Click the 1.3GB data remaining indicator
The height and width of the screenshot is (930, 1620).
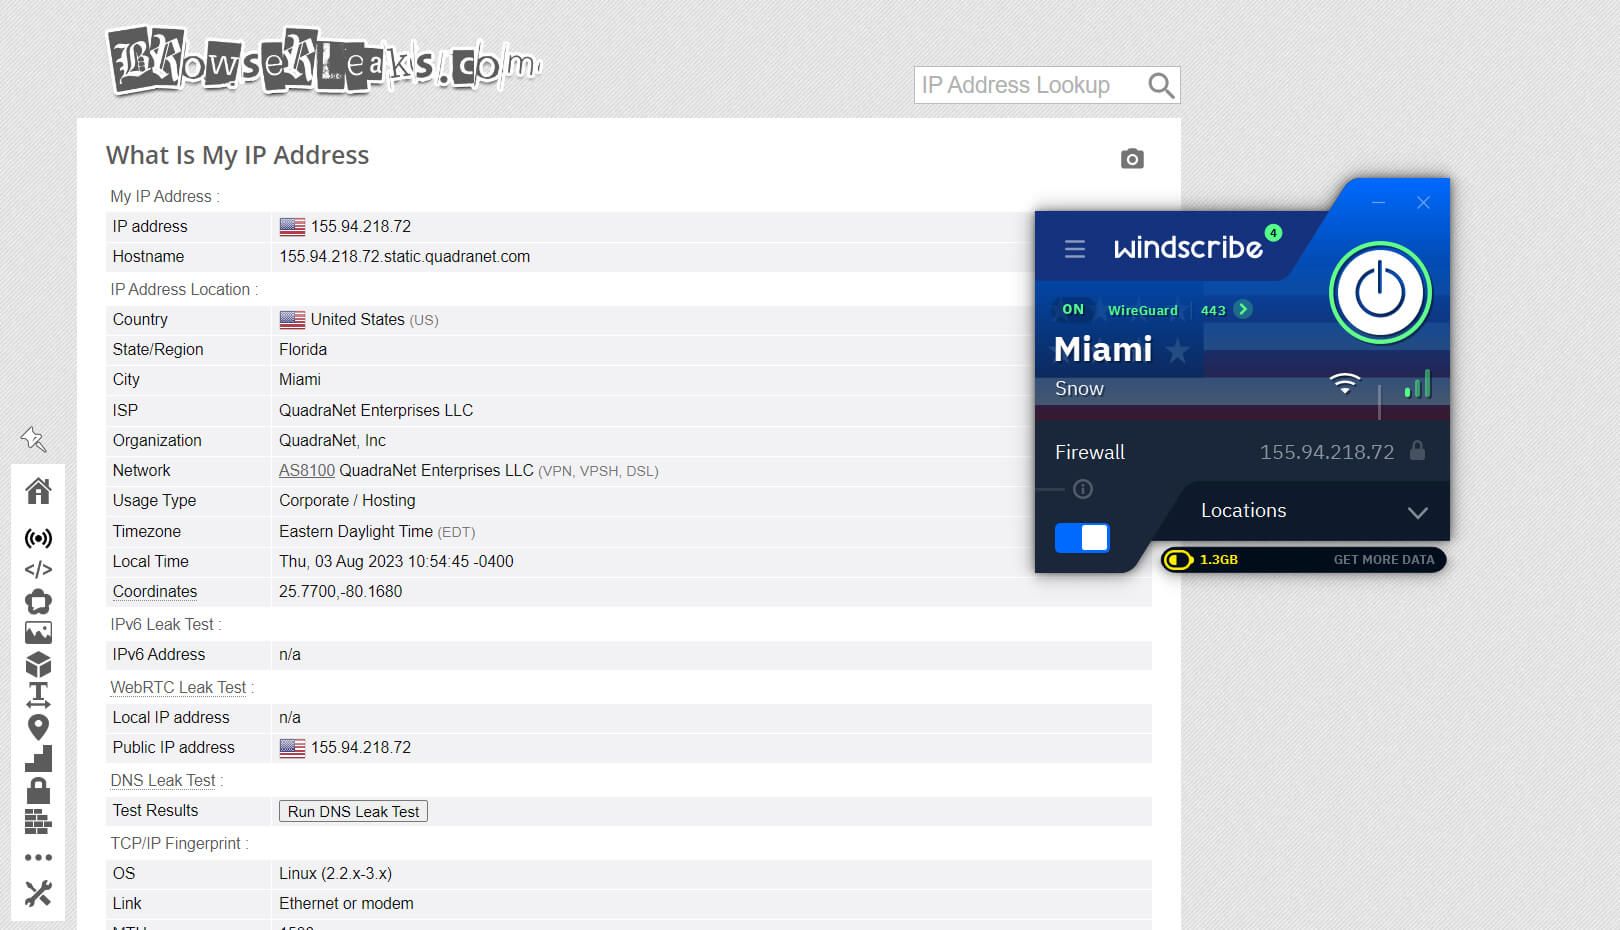click(x=1201, y=560)
